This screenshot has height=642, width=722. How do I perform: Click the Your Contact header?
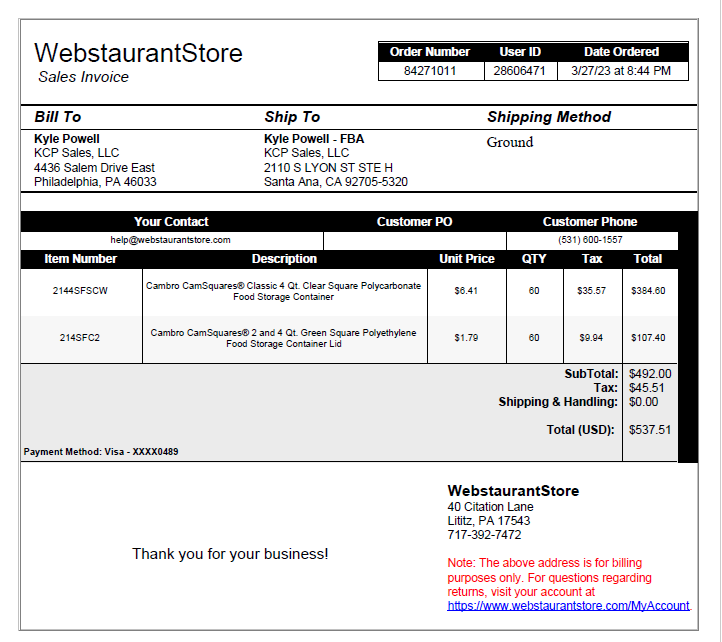171,222
